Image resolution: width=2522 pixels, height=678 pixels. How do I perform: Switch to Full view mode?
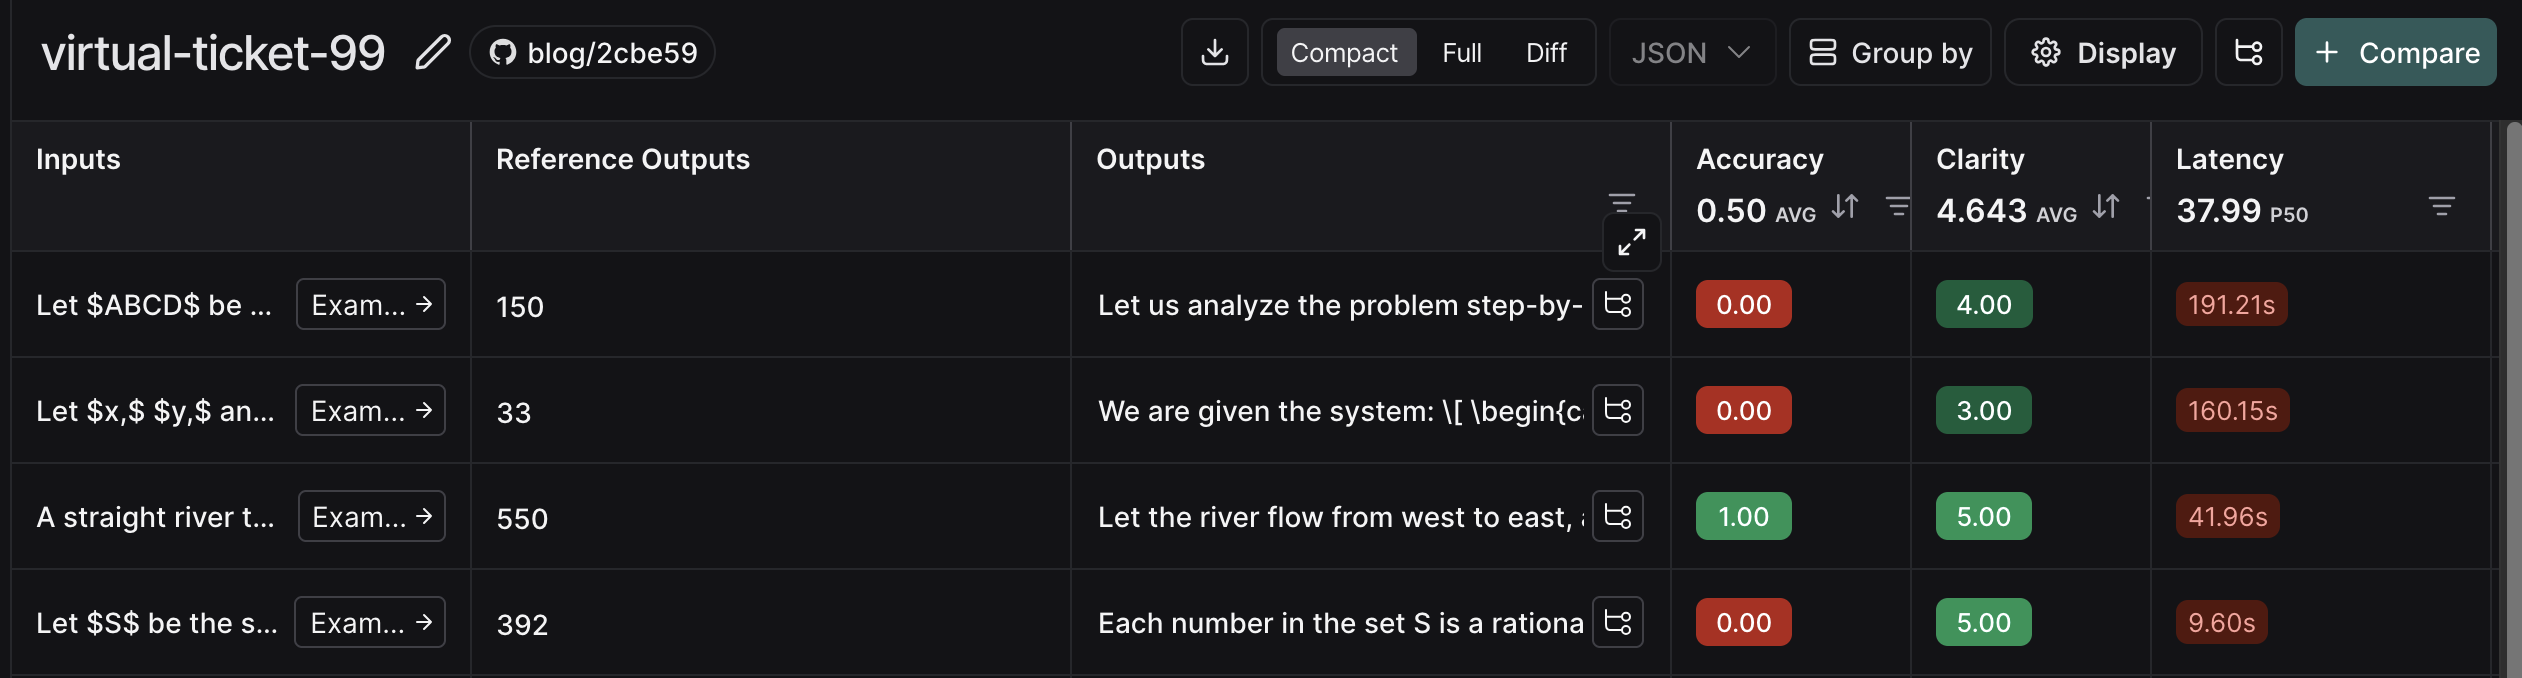click(1462, 52)
